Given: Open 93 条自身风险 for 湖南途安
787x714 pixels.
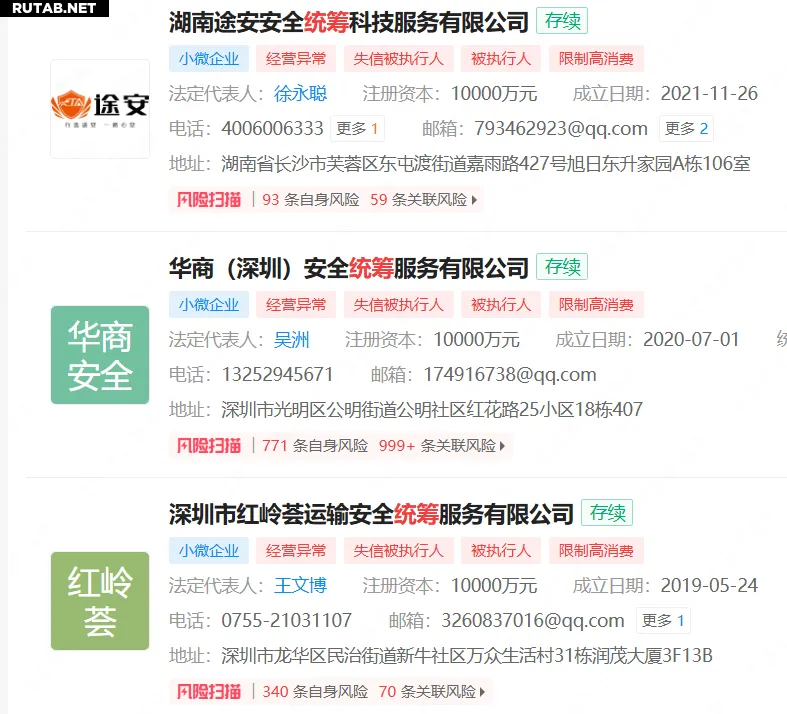Looking at the screenshot, I should coord(311,200).
